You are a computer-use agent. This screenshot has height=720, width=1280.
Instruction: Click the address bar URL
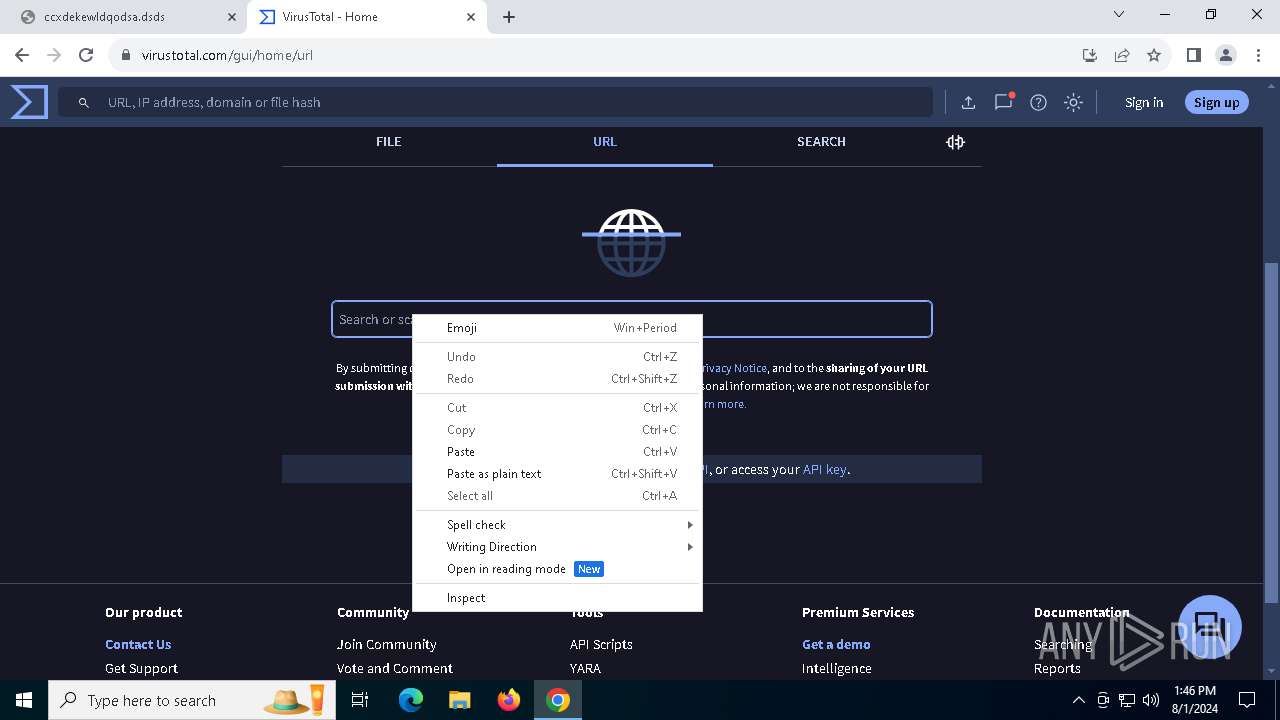pos(227,55)
